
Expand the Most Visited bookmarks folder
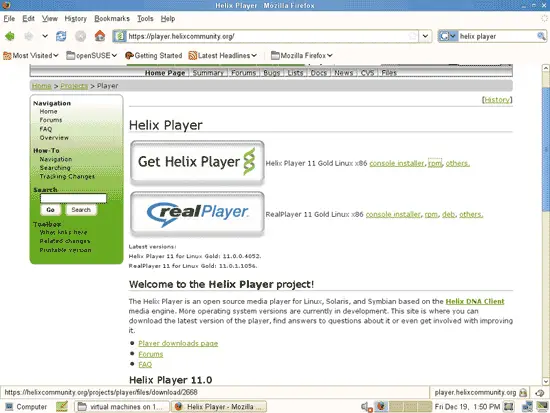pyautogui.click(x=31, y=55)
